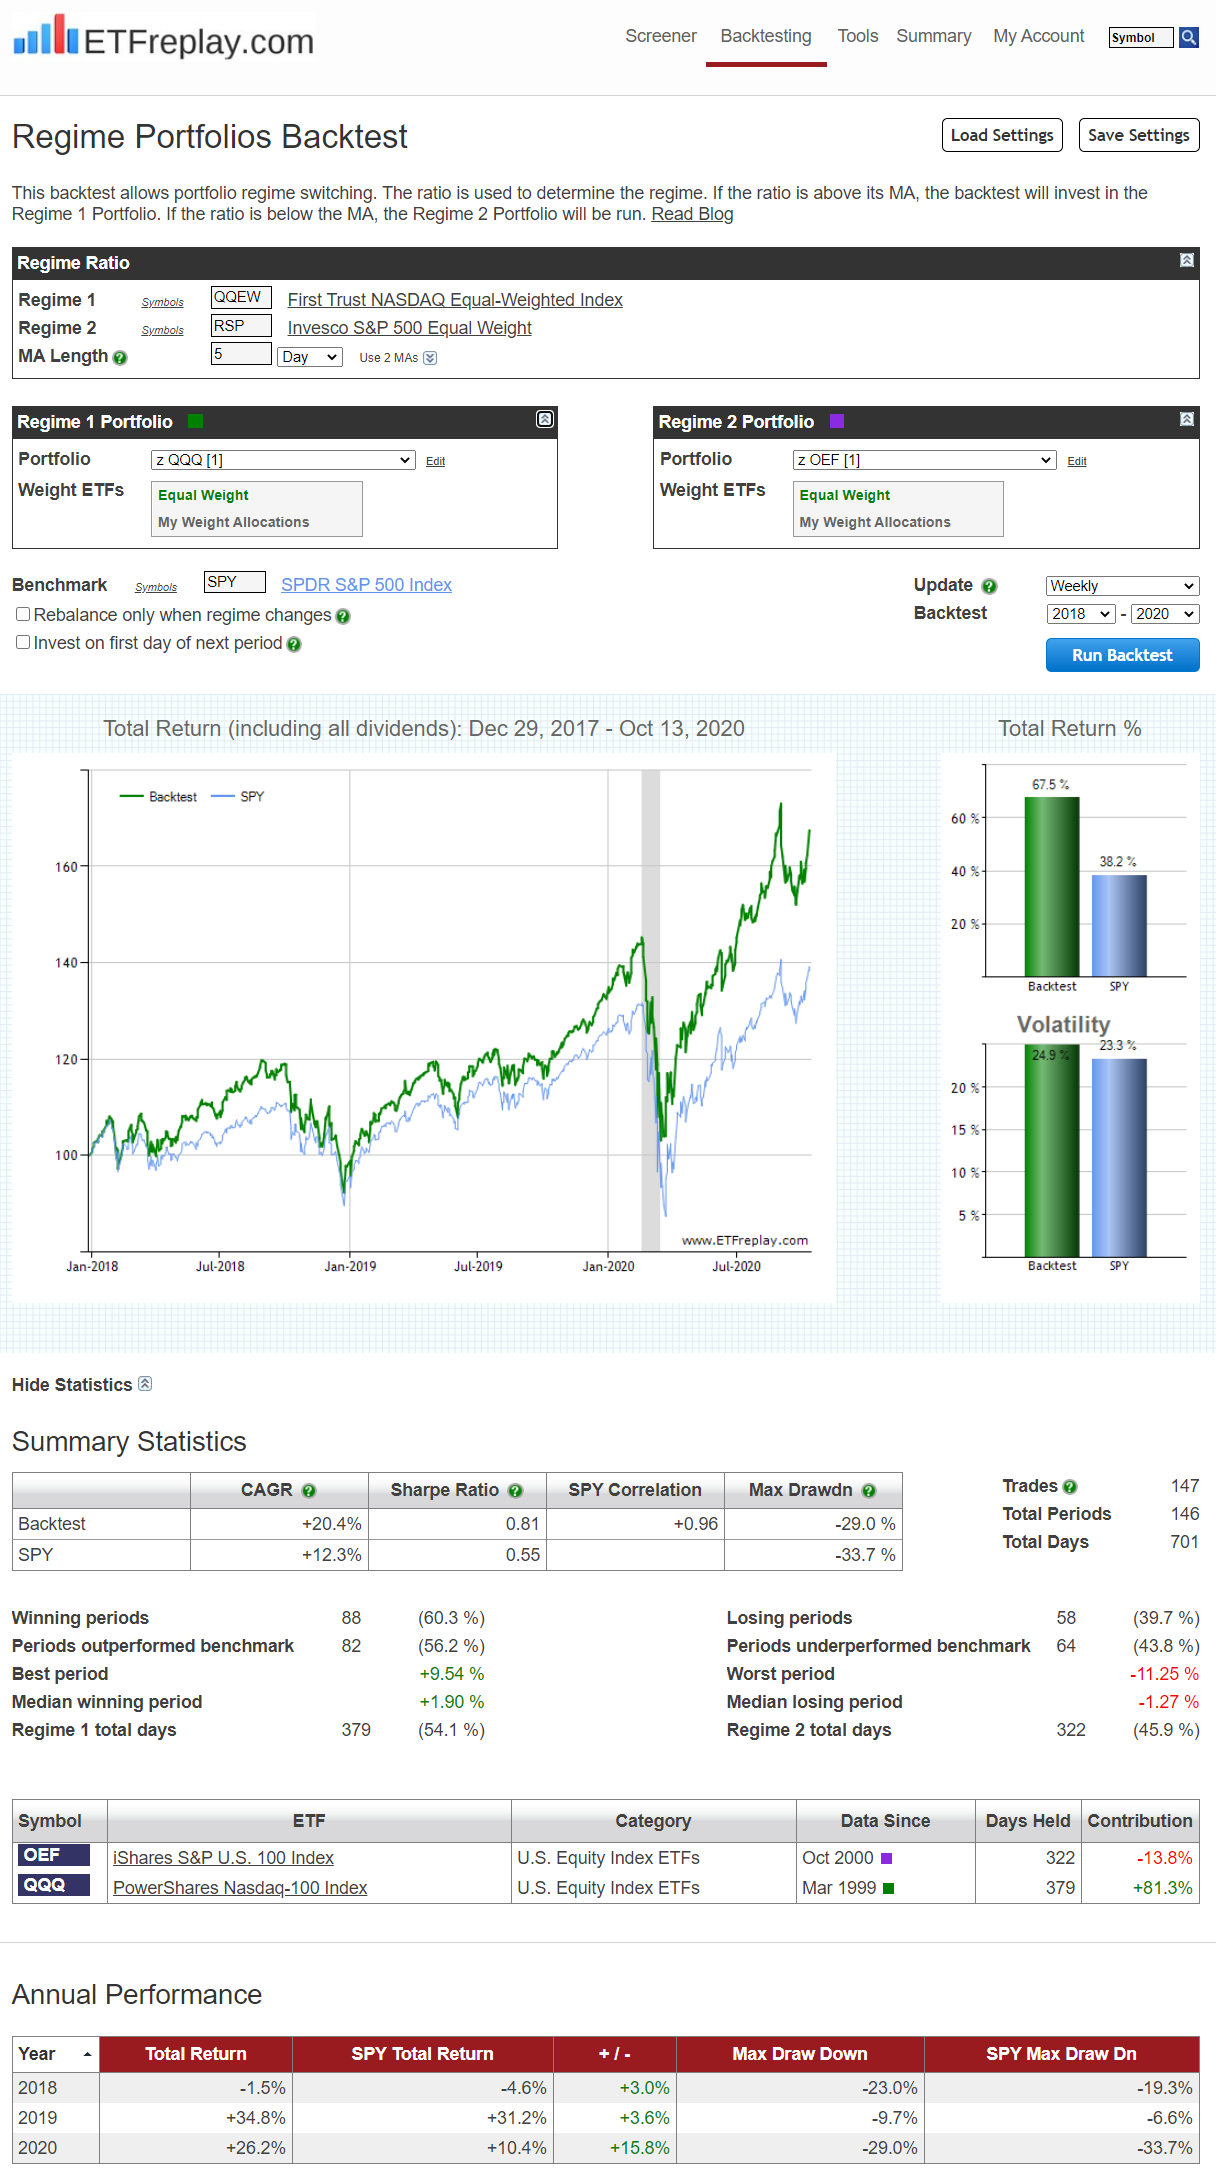
Task: Click the Benchmark SPY symbol field
Action: coord(235,582)
